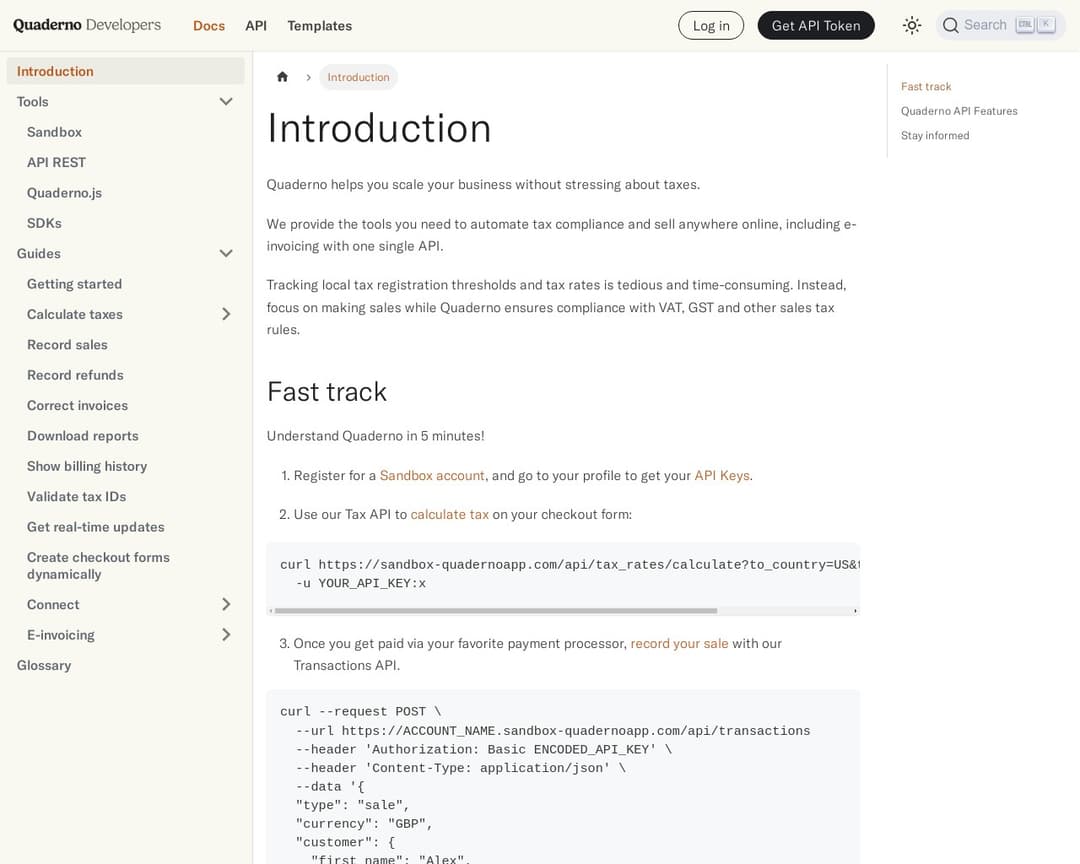The width and height of the screenshot is (1080, 864).
Task: Jump to Quaderno API Features section
Action: tap(959, 111)
